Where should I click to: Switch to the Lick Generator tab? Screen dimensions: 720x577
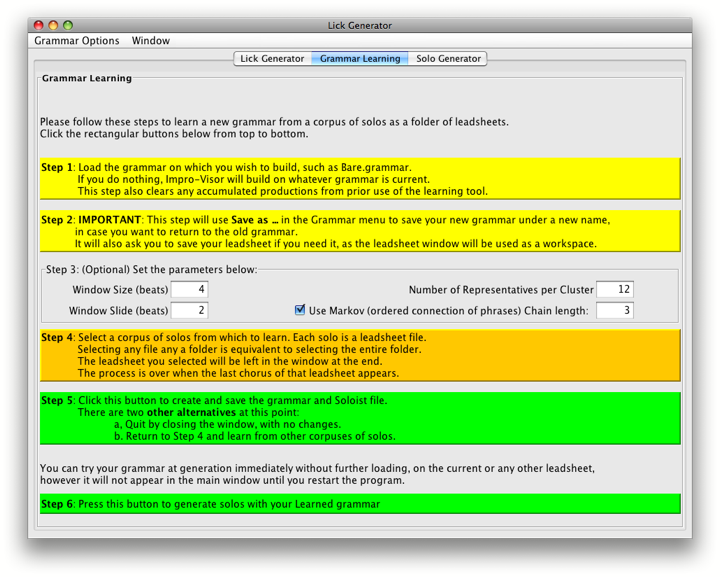(x=272, y=59)
